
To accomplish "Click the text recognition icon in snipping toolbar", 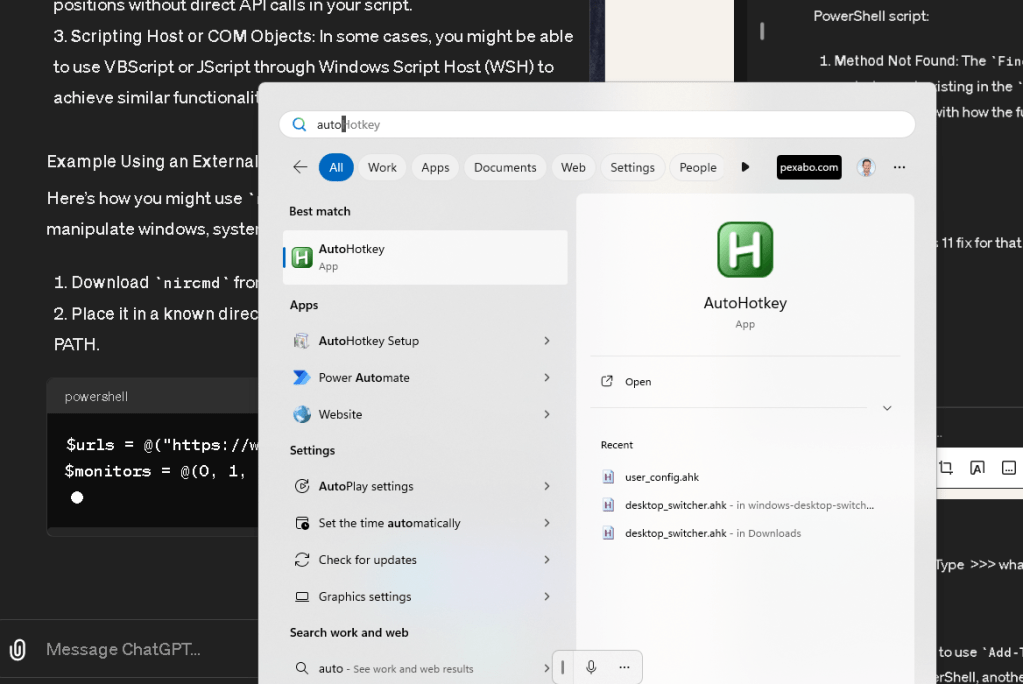I will pyautogui.click(x=977, y=467).
